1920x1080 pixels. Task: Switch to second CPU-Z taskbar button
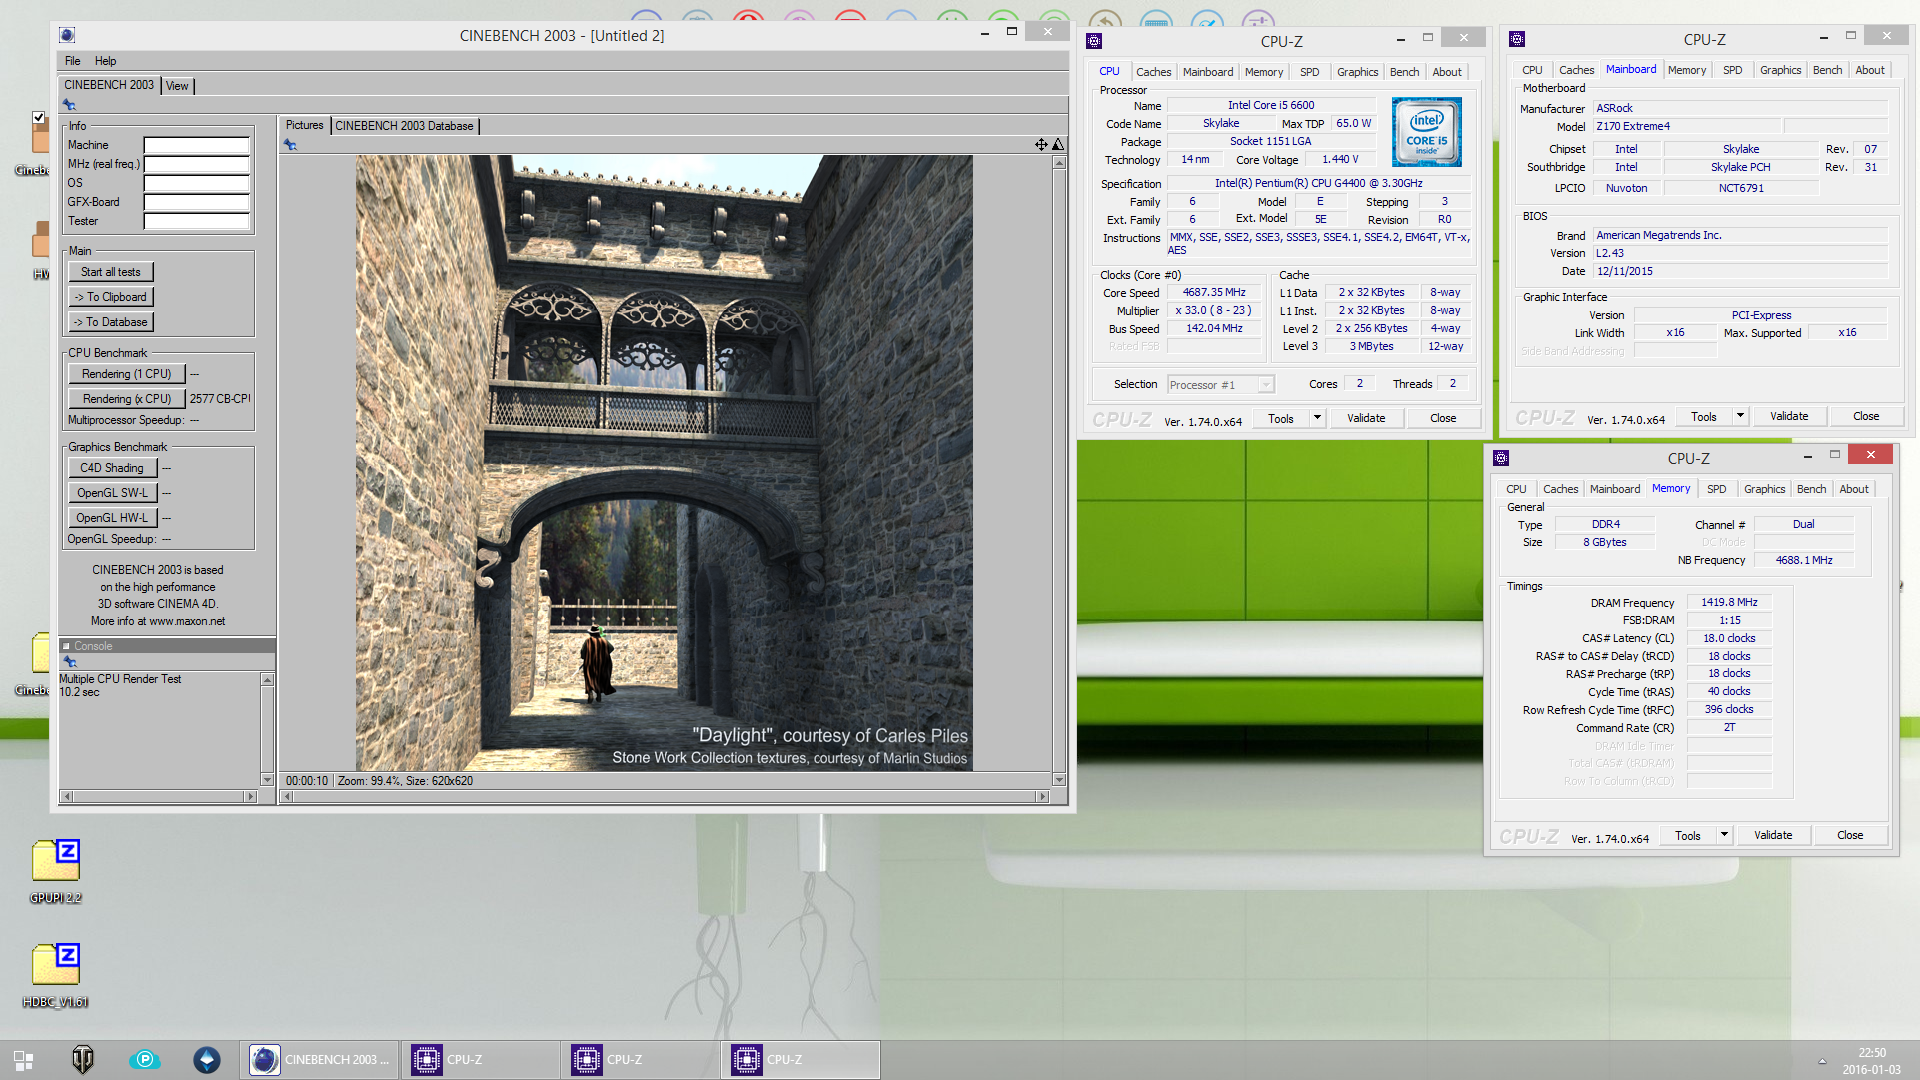coord(641,1060)
